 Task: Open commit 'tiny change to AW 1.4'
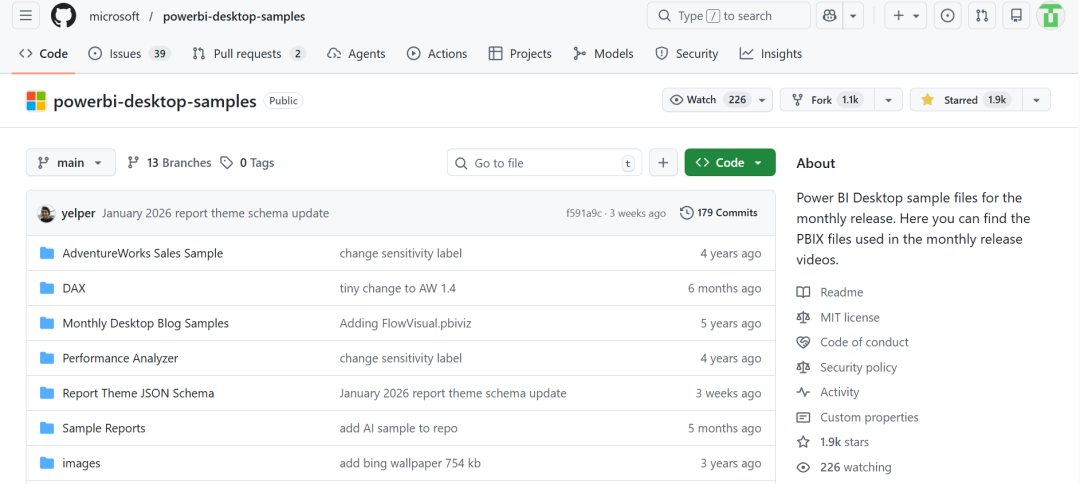point(397,288)
